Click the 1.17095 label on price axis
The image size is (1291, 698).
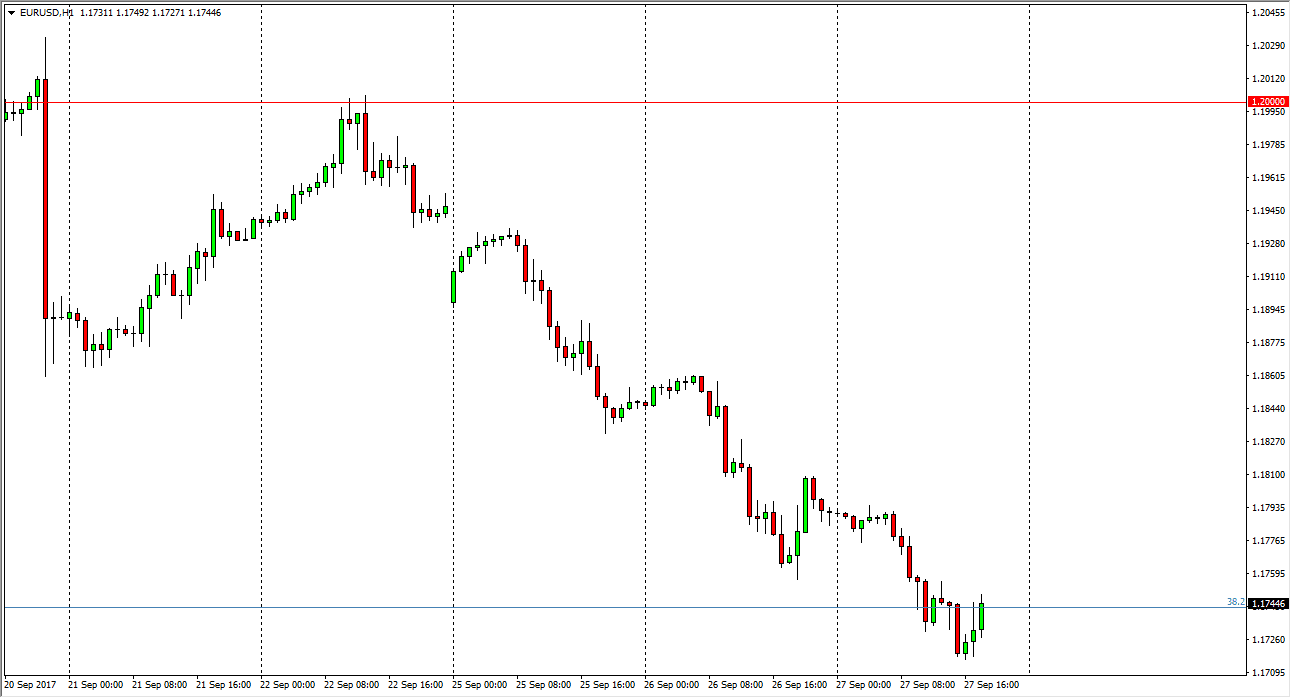(1268, 672)
